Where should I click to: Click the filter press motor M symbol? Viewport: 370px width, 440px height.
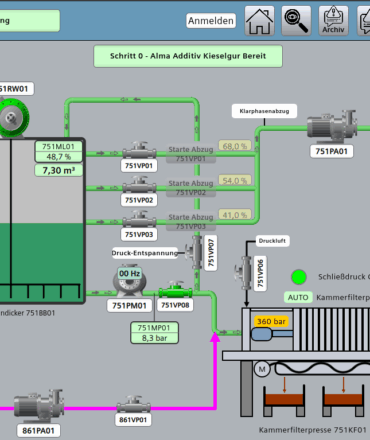(x=262, y=369)
